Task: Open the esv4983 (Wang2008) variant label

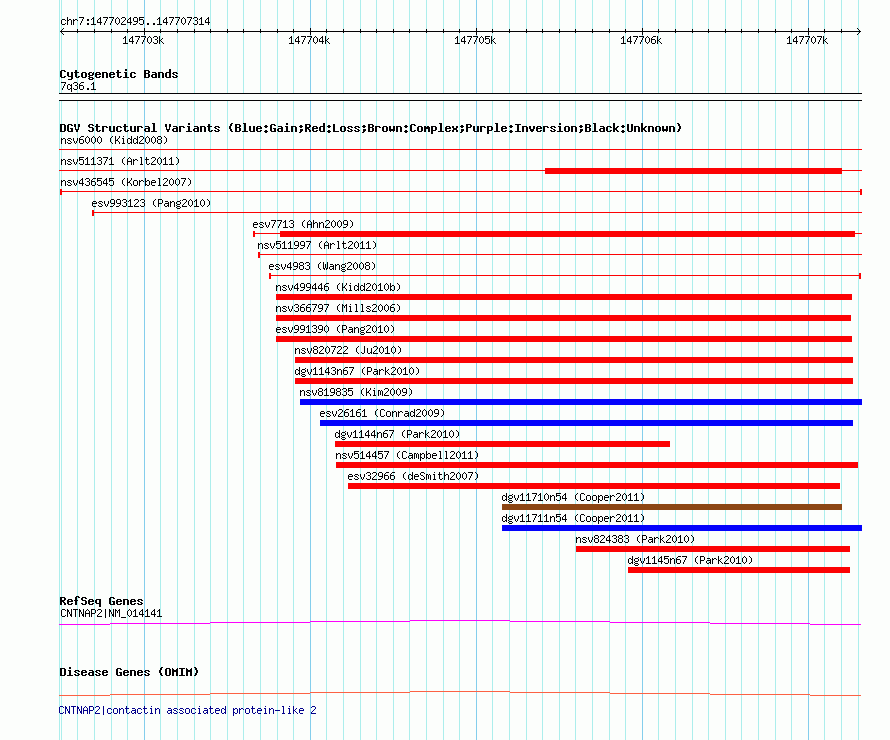Action: tap(322, 266)
